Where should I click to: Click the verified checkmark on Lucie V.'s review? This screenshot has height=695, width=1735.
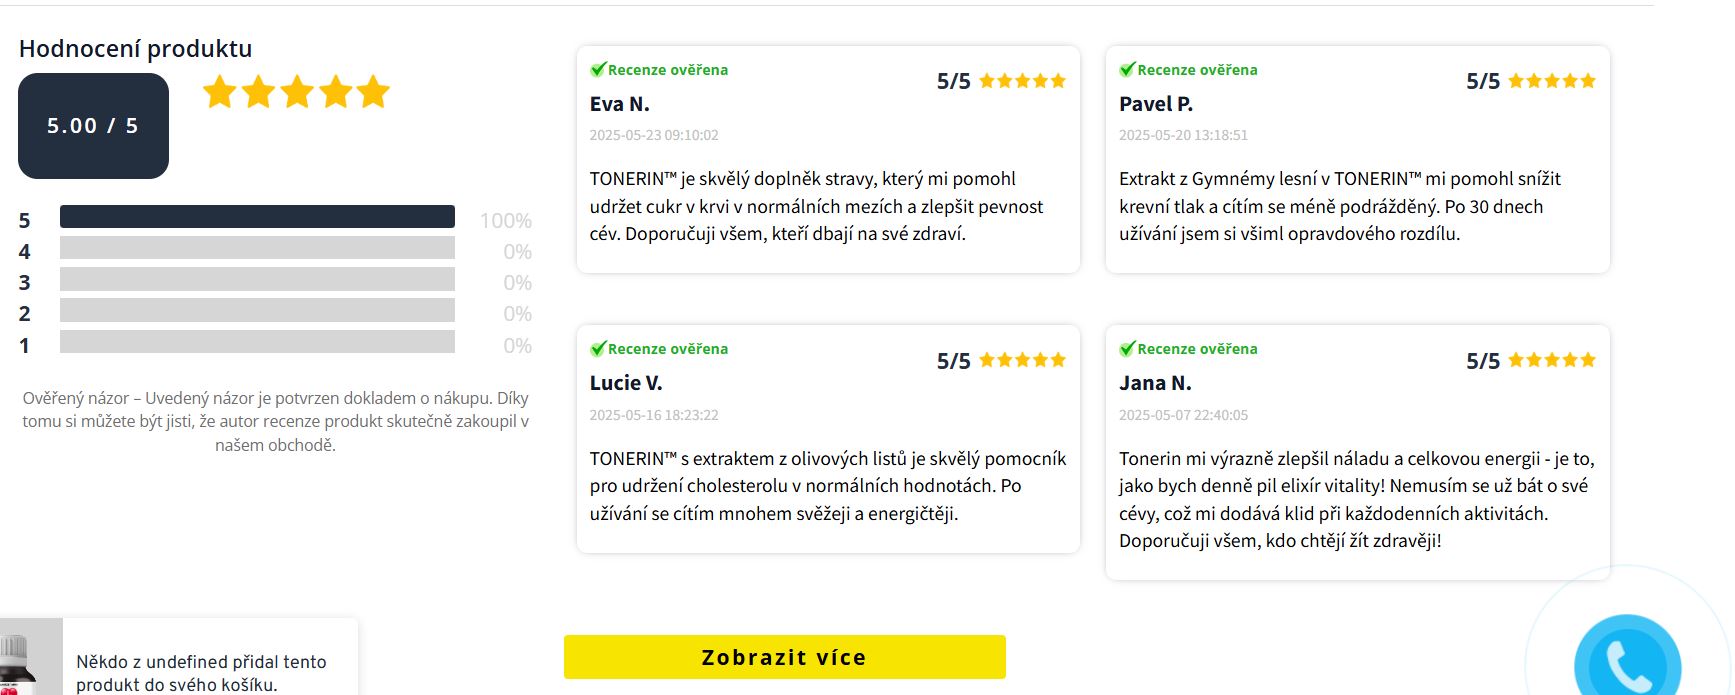598,348
